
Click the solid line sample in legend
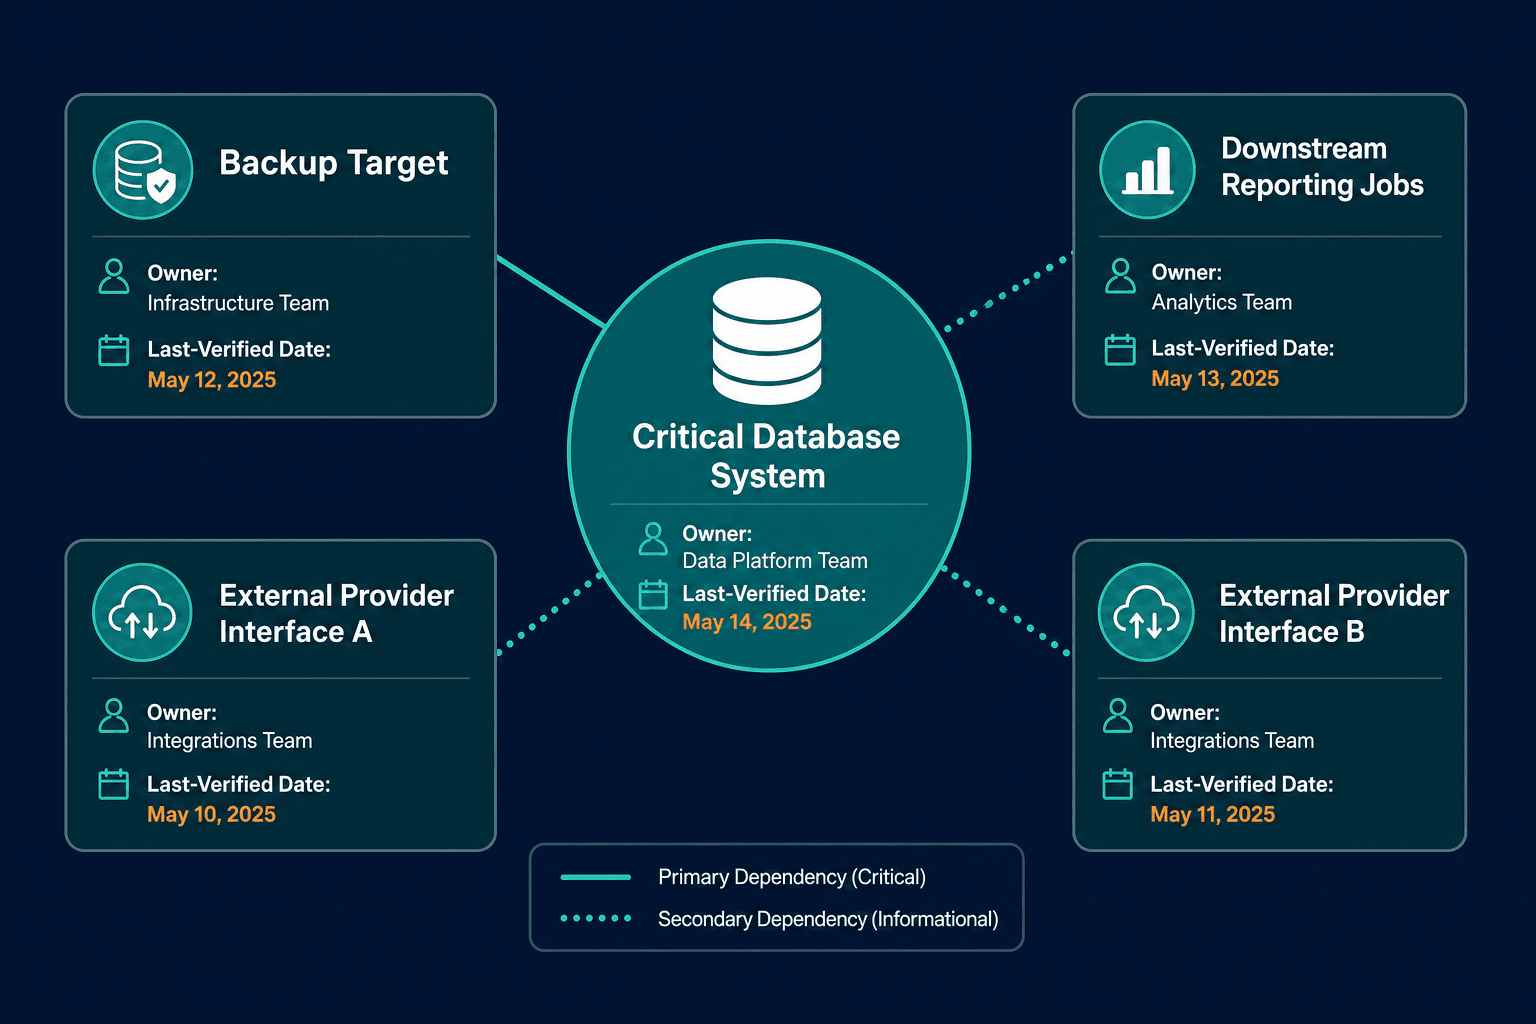(x=596, y=877)
